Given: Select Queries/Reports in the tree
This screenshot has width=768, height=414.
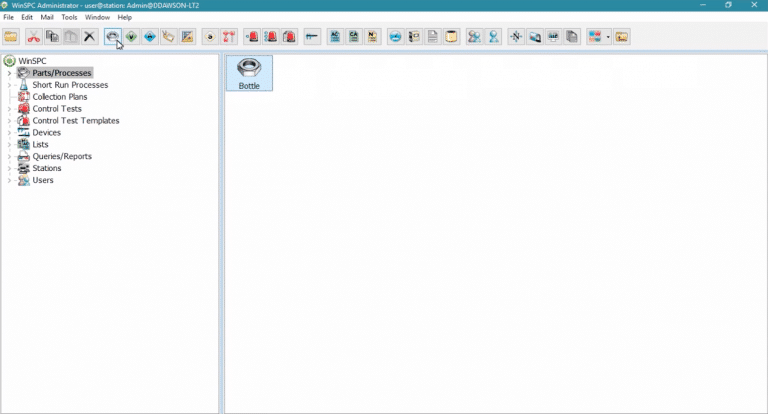Looking at the screenshot, I should point(62,157).
